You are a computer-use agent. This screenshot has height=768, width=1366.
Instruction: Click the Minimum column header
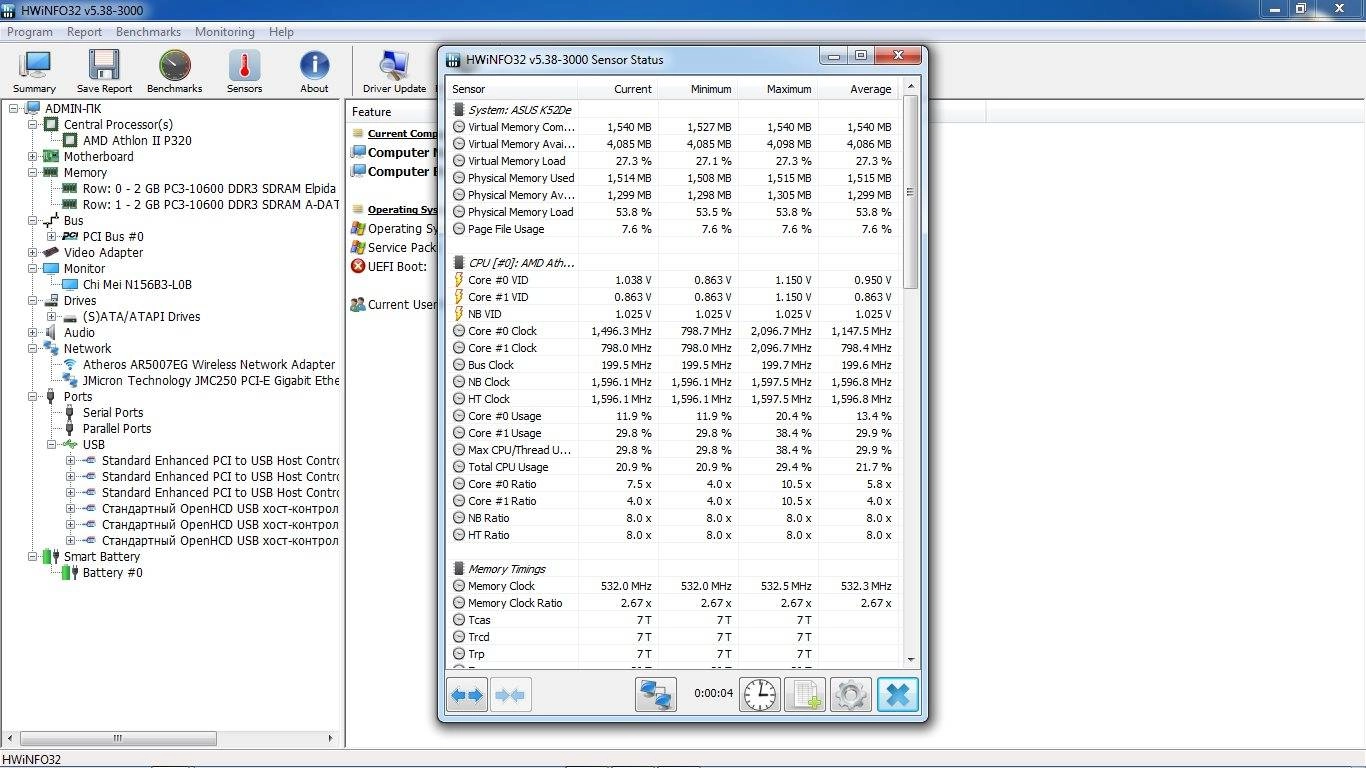(x=698, y=89)
